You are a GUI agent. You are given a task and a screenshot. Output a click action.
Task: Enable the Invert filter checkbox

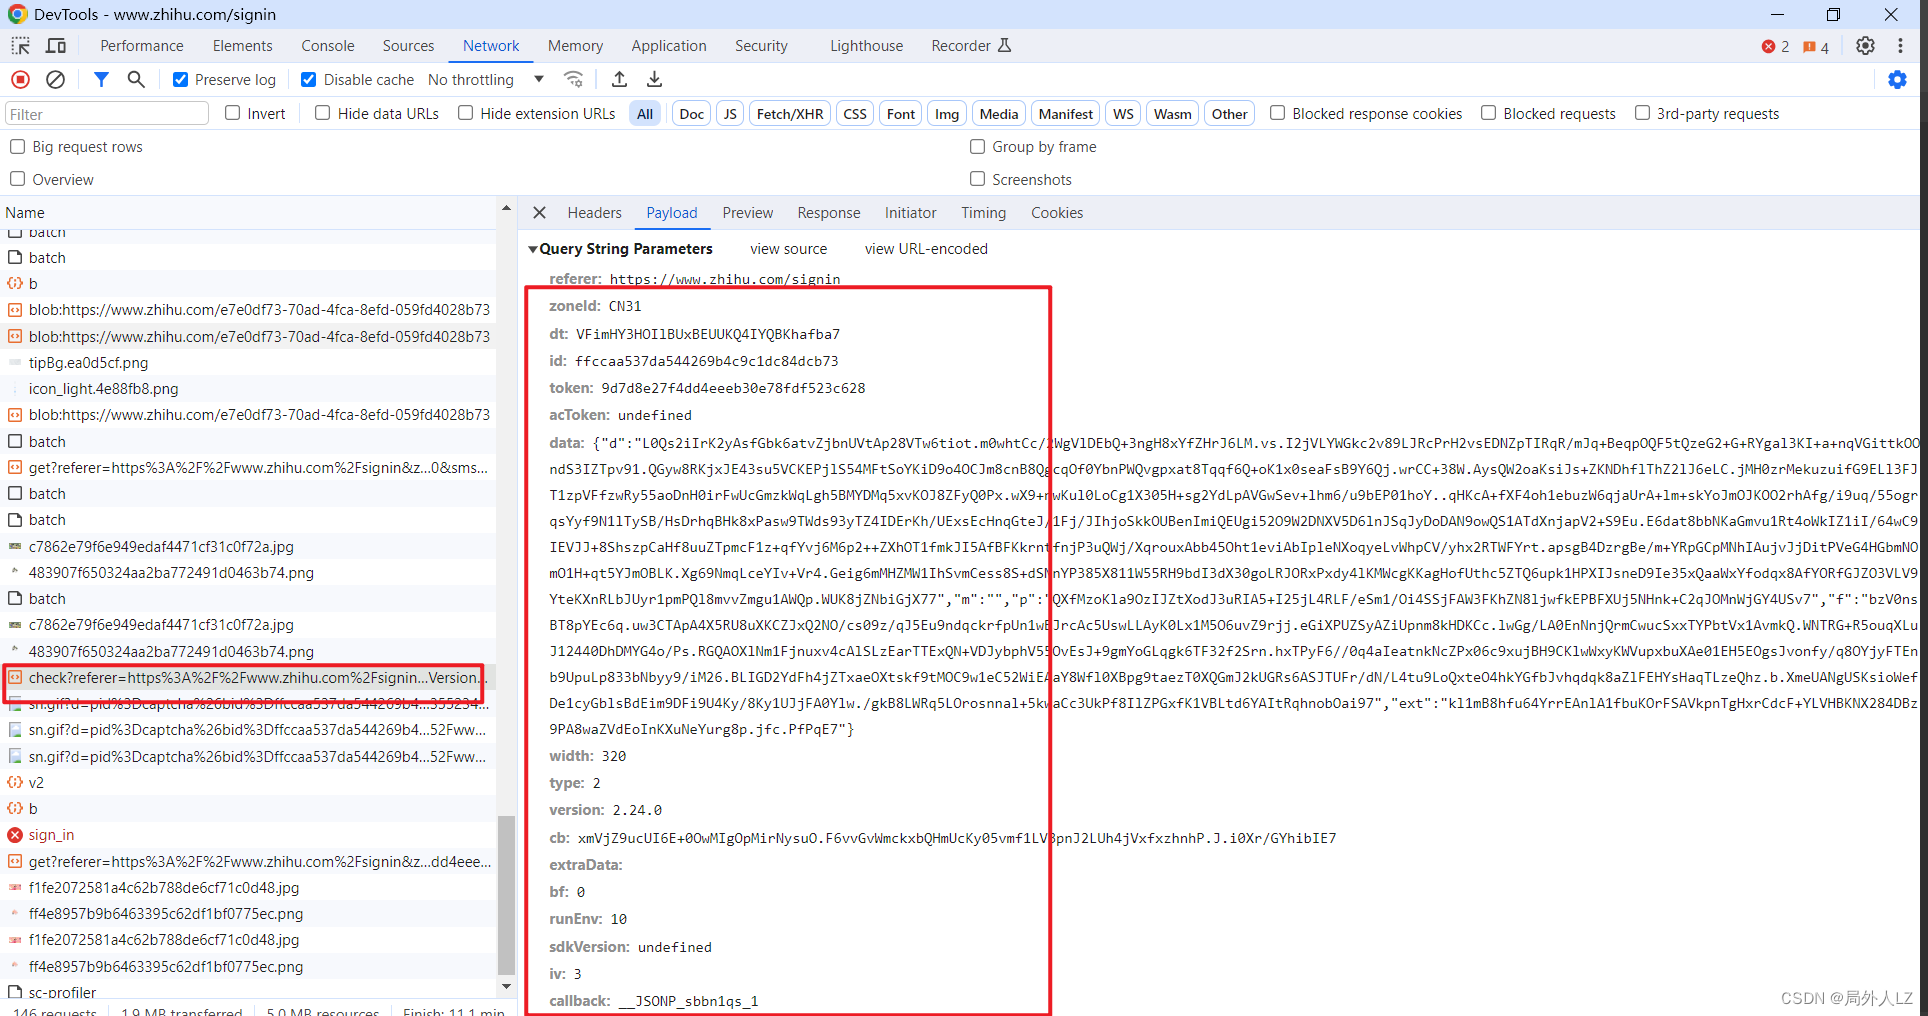point(233,113)
